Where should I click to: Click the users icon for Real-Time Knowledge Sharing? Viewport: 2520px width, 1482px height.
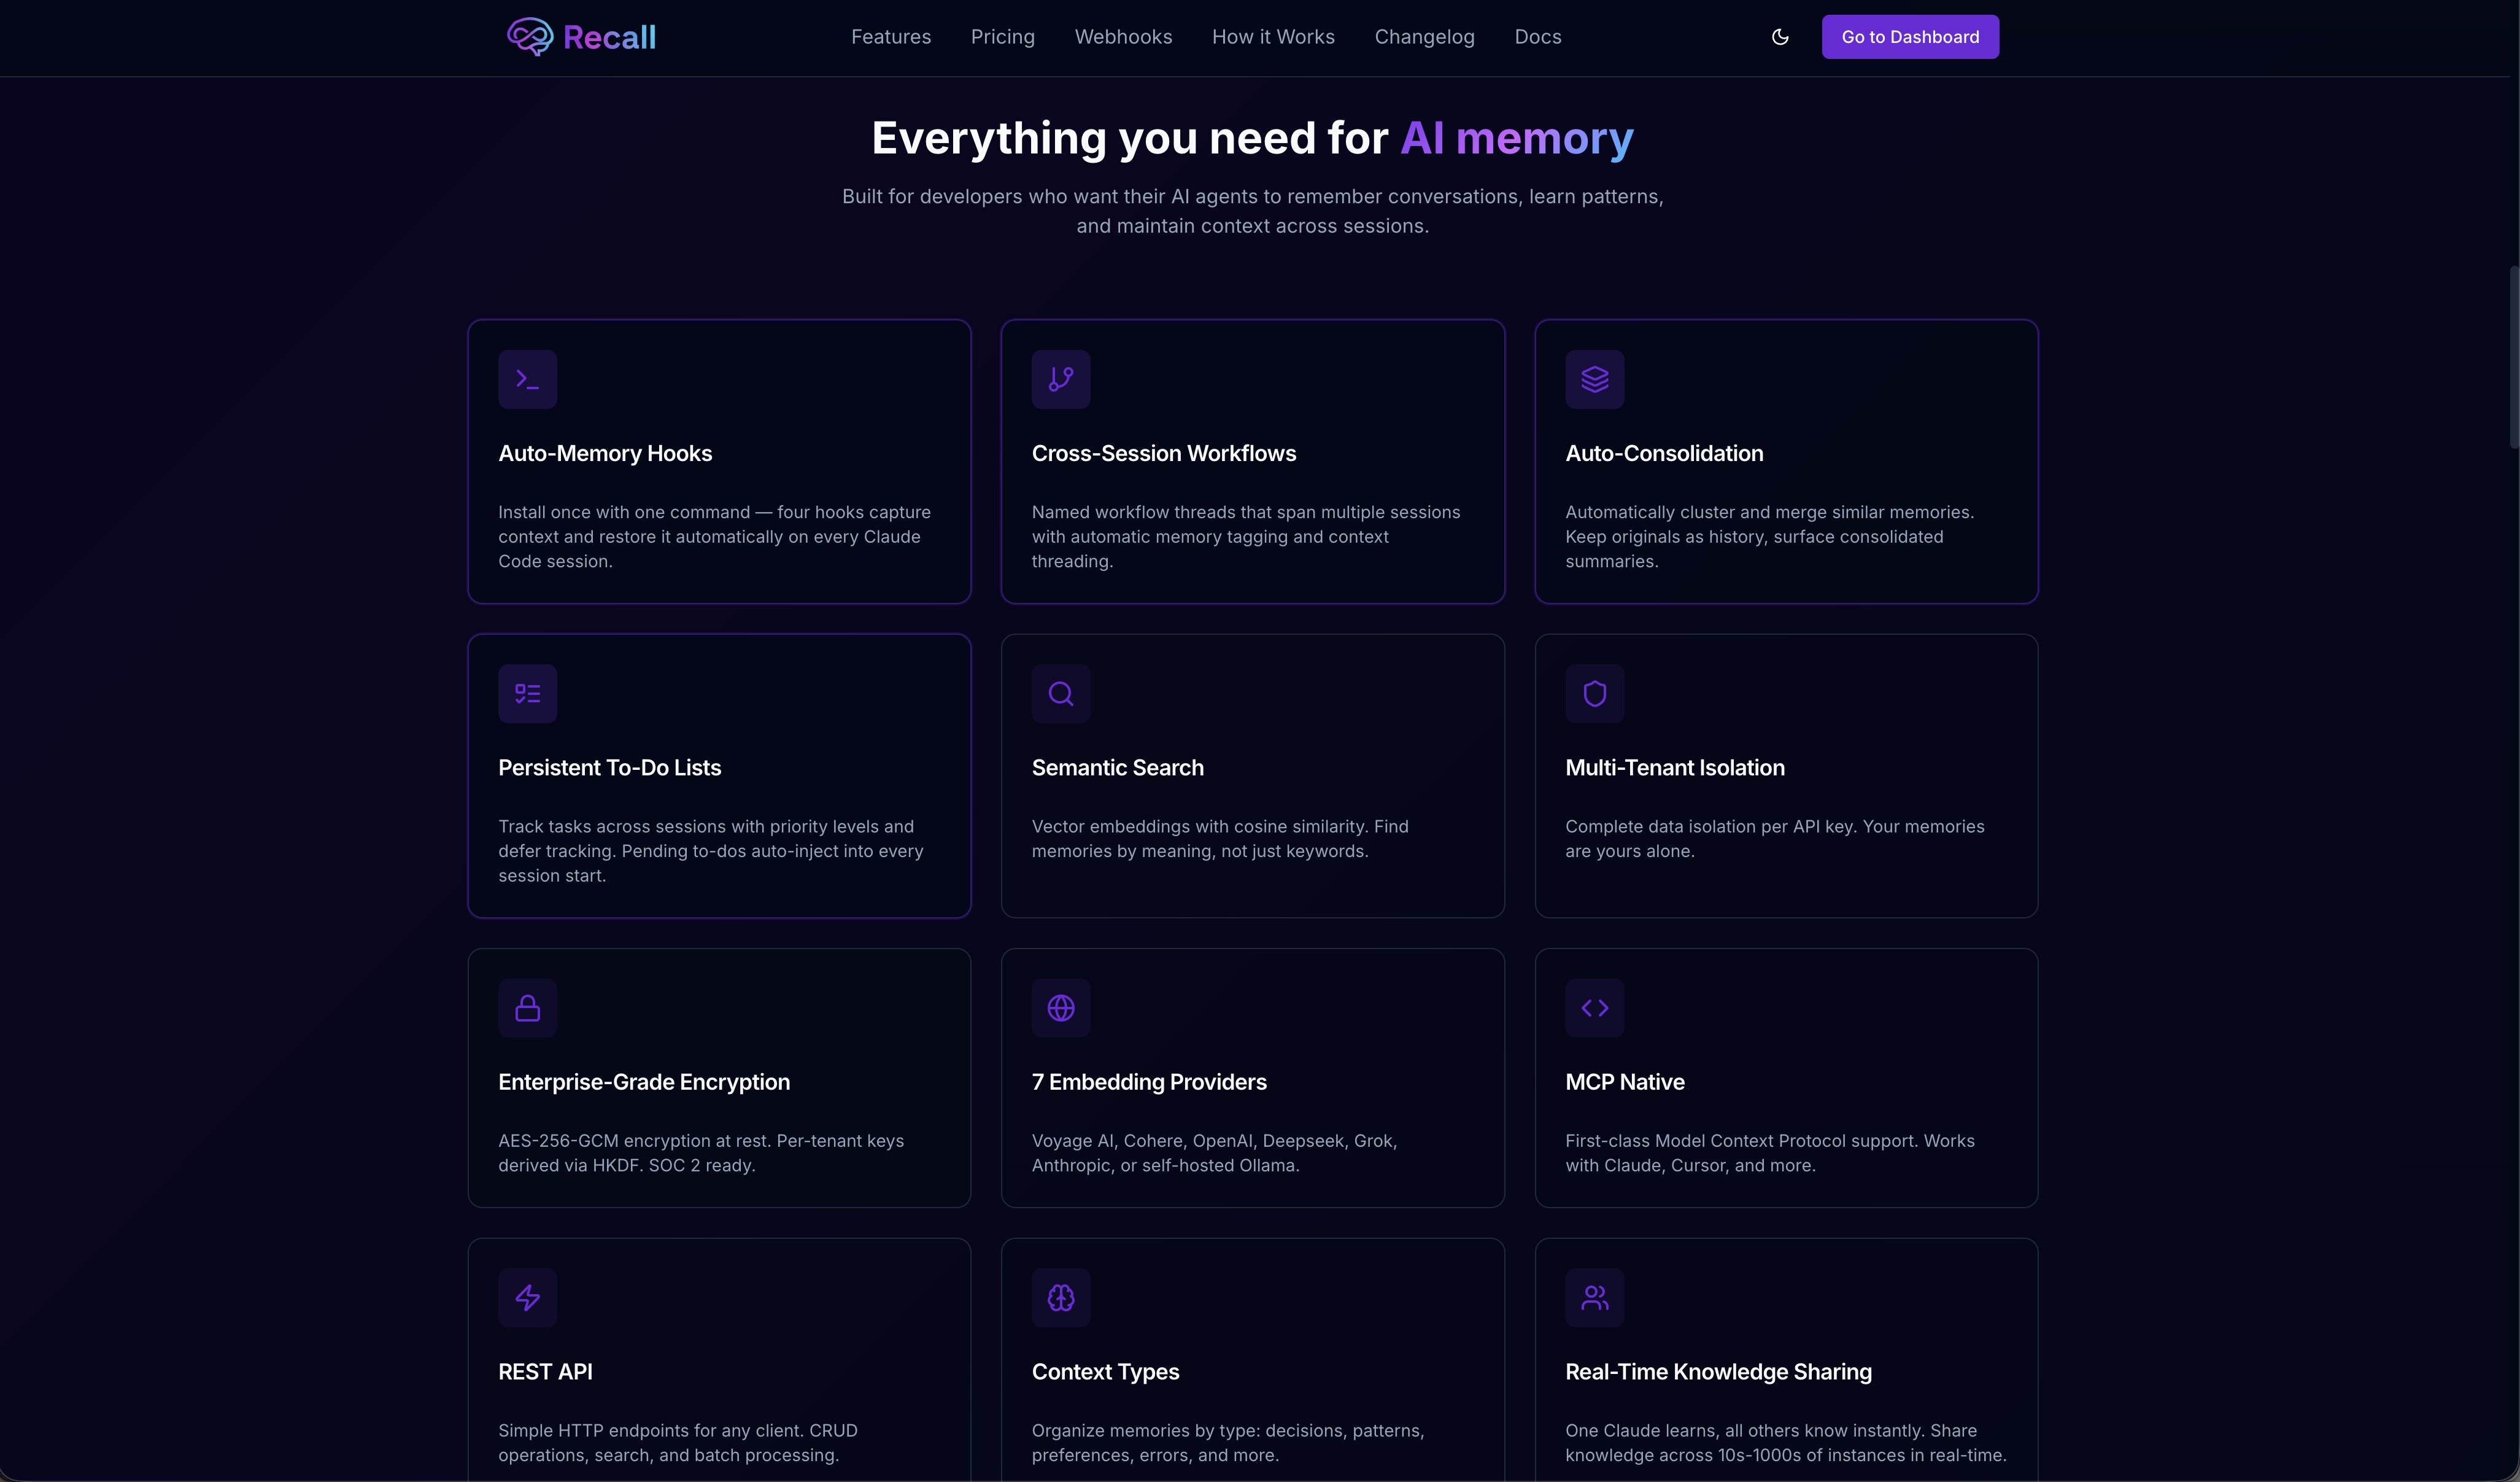pos(1594,1298)
